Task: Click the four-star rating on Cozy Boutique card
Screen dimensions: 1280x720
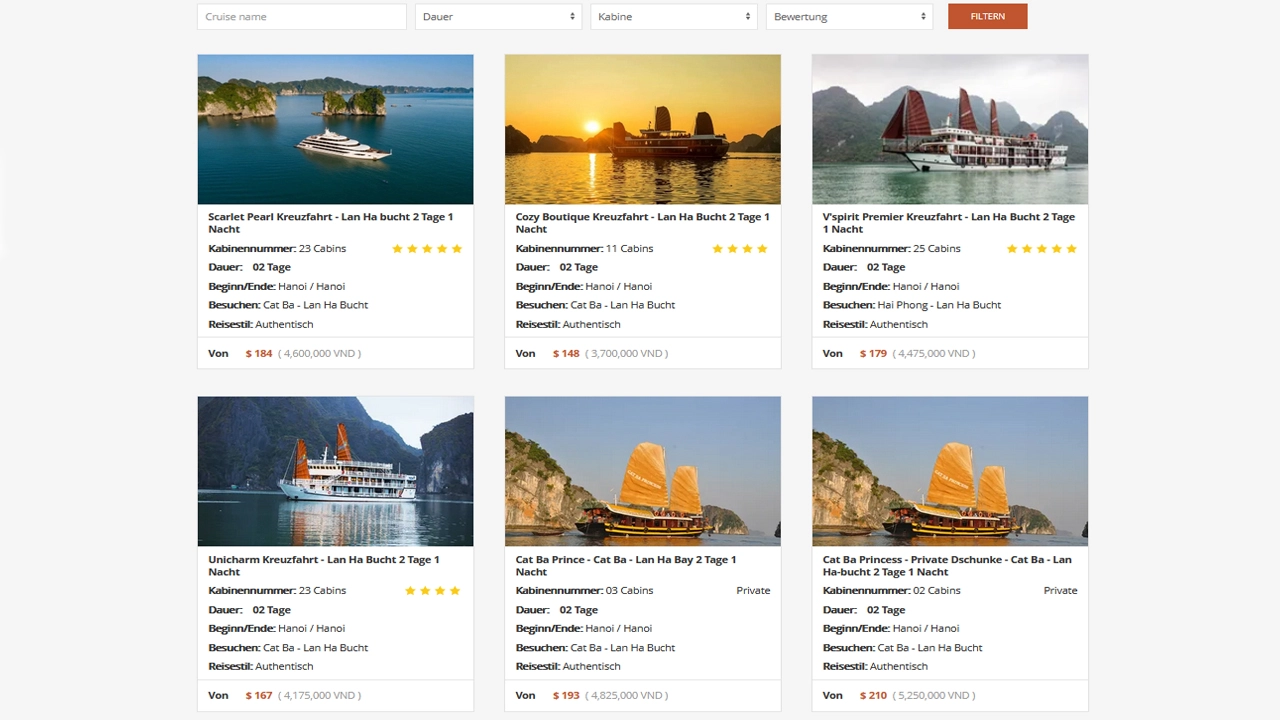Action: pyautogui.click(x=740, y=248)
